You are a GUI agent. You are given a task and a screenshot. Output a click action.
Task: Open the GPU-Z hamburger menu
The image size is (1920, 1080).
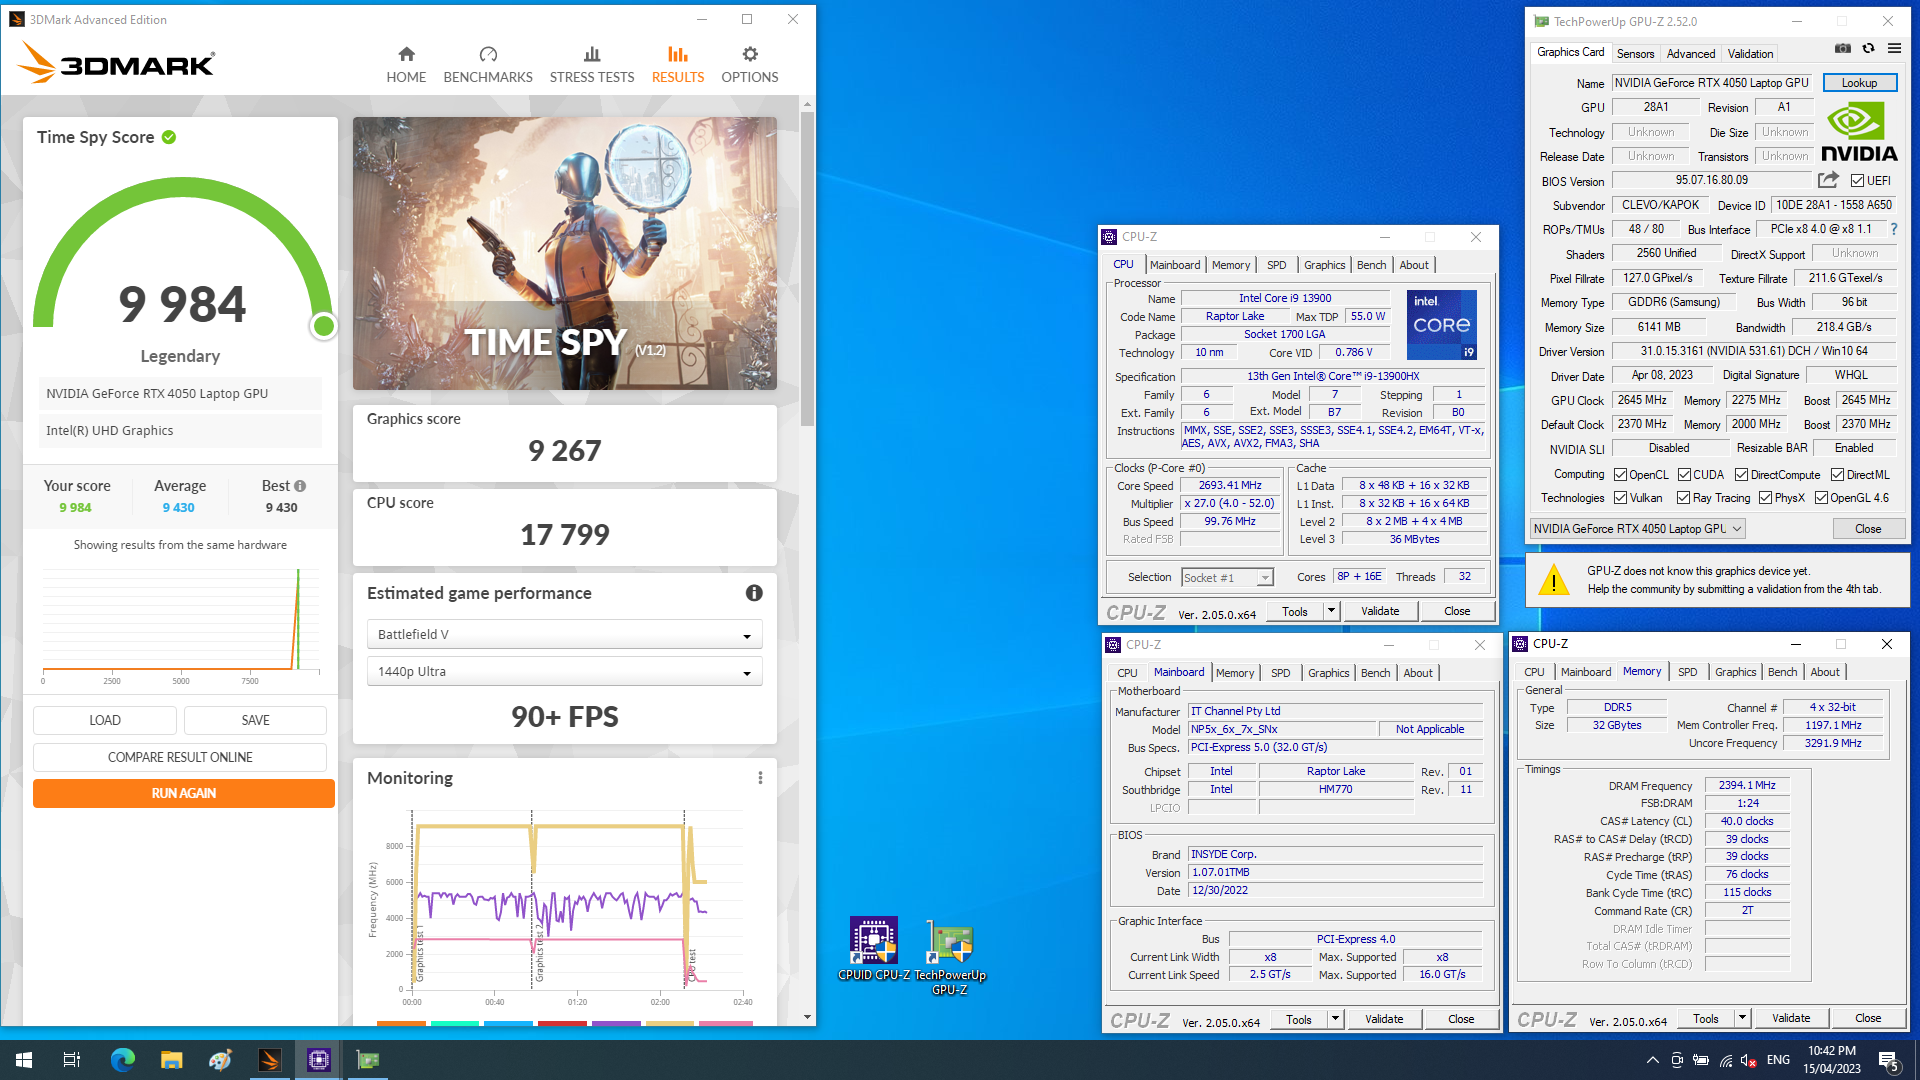[1894, 48]
